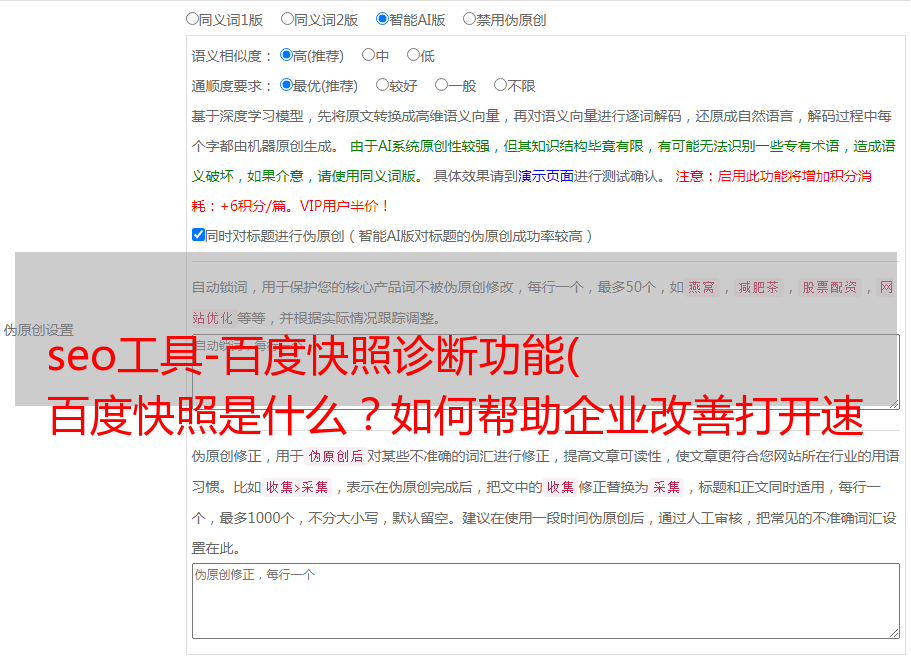This screenshot has height=658, width=911.
Task: Click the 减肥茶 example keyword tag
Action: 759,287
